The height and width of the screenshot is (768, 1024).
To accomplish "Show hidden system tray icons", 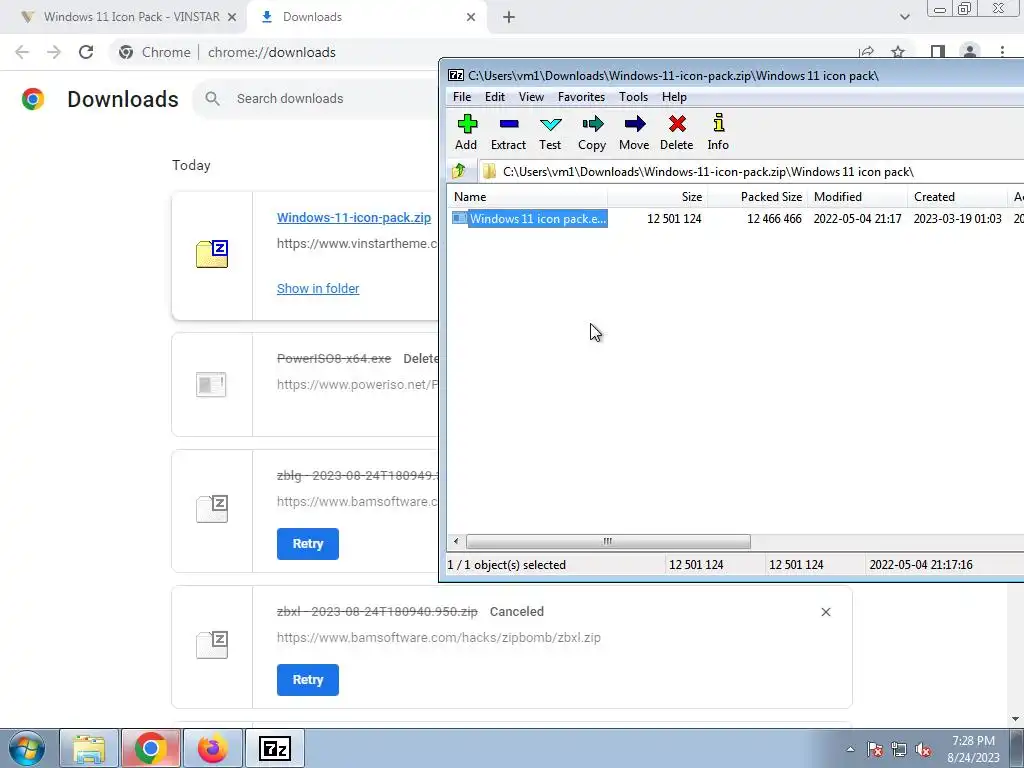I will point(850,750).
